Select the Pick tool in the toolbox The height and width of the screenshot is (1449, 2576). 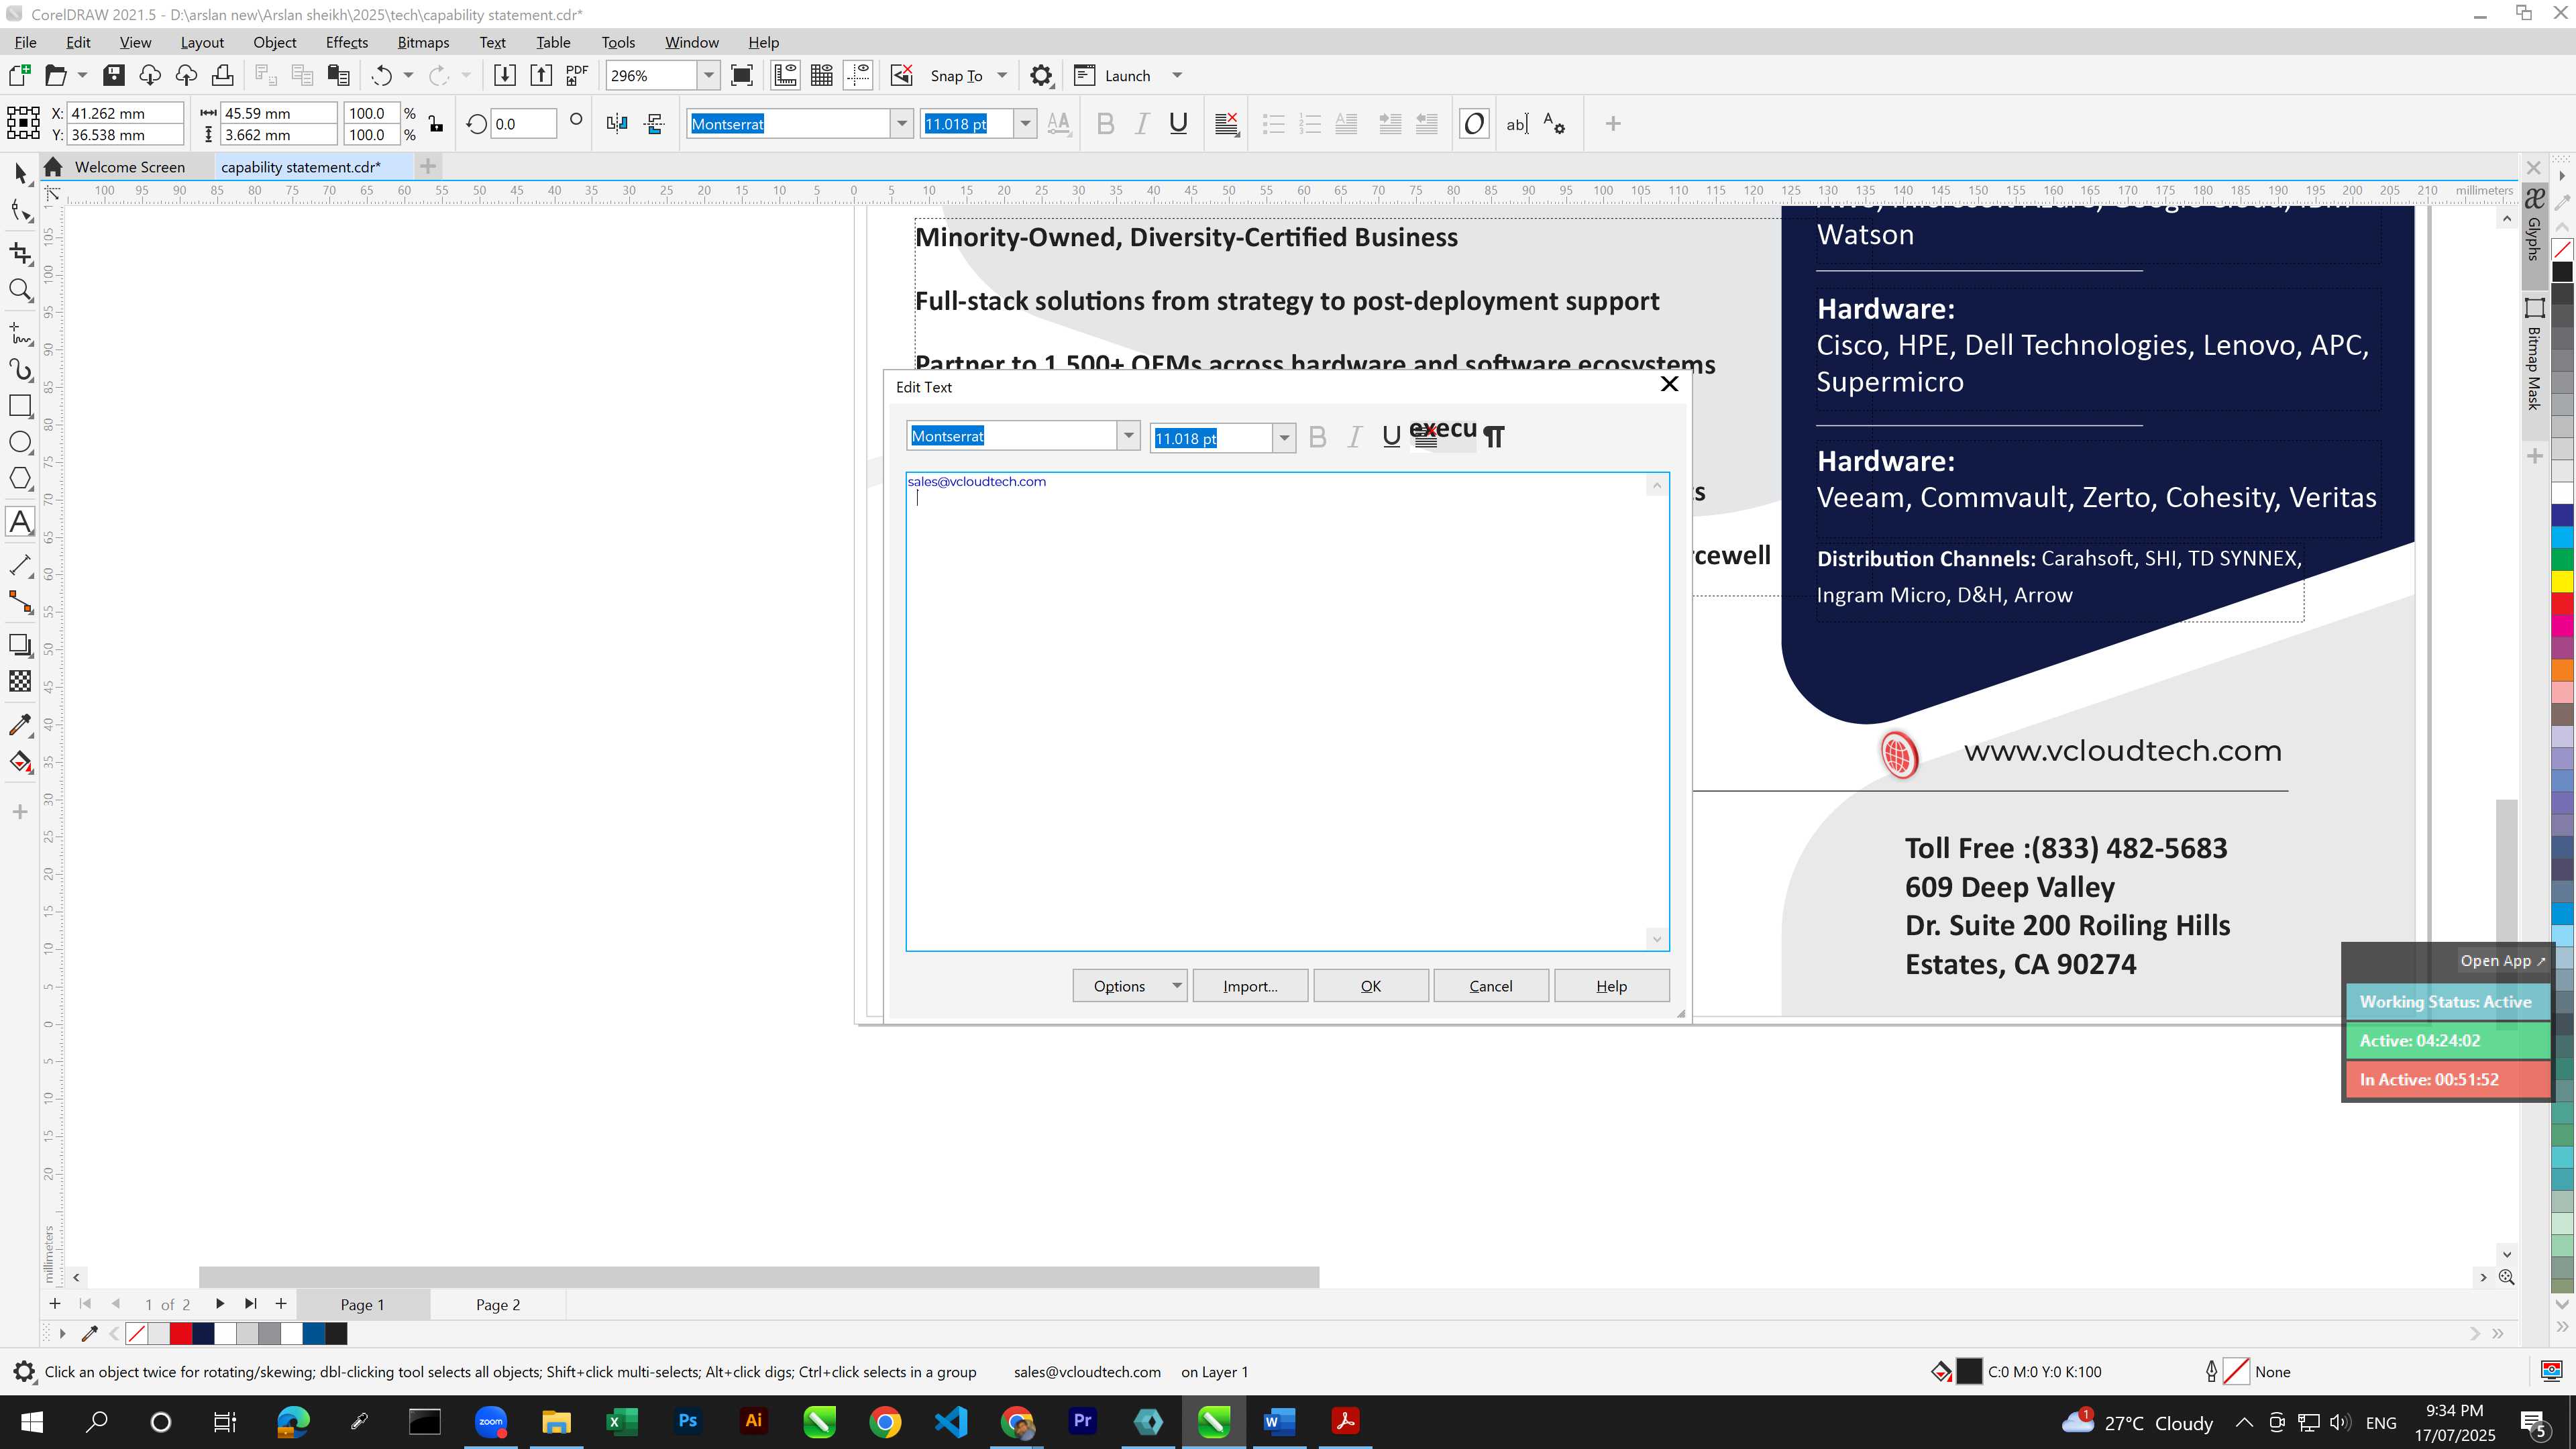click(20, 174)
